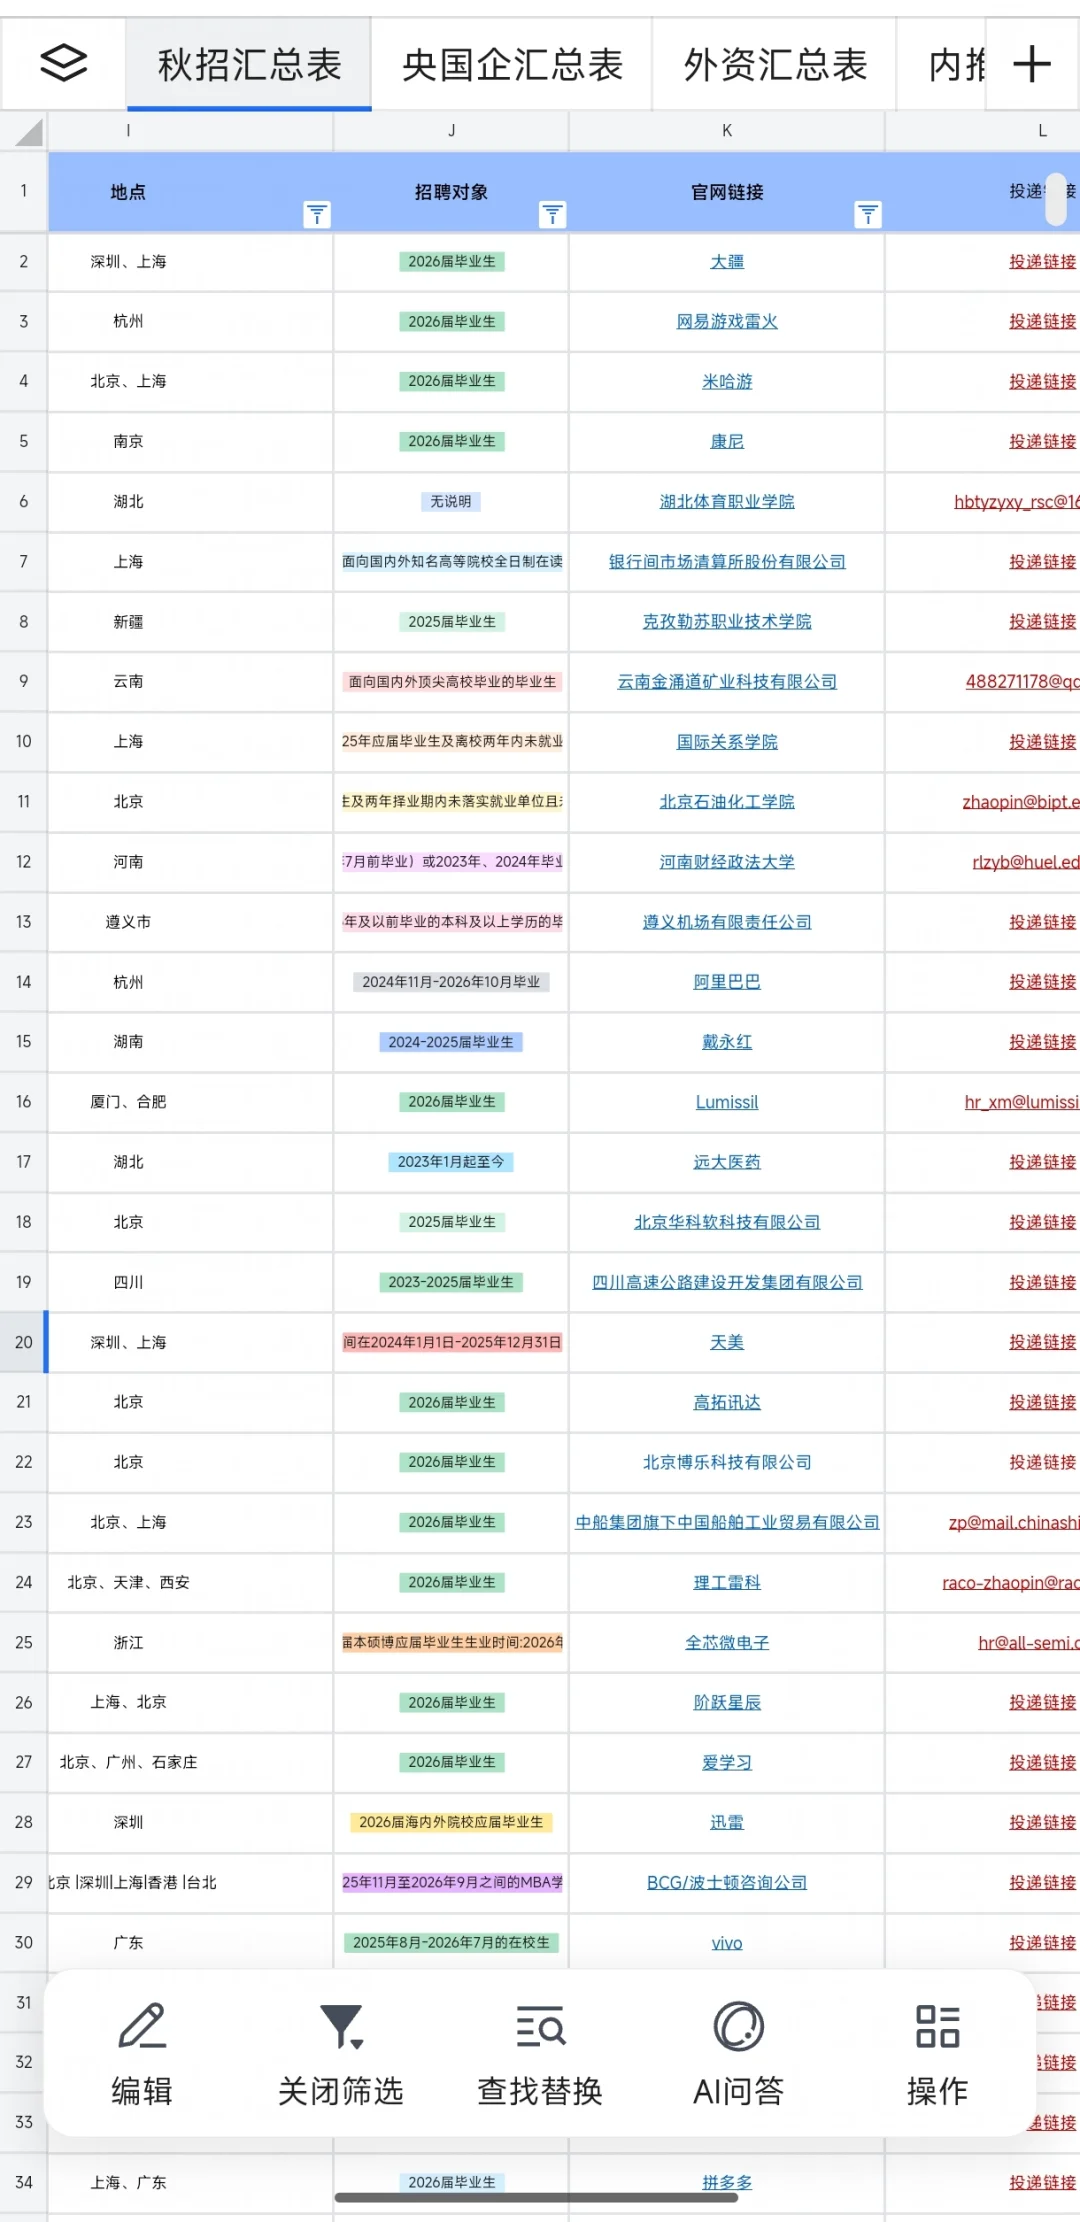Open 爱学习 link
This screenshot has height=2222, width=1080.
click(x=727, y=1762)
